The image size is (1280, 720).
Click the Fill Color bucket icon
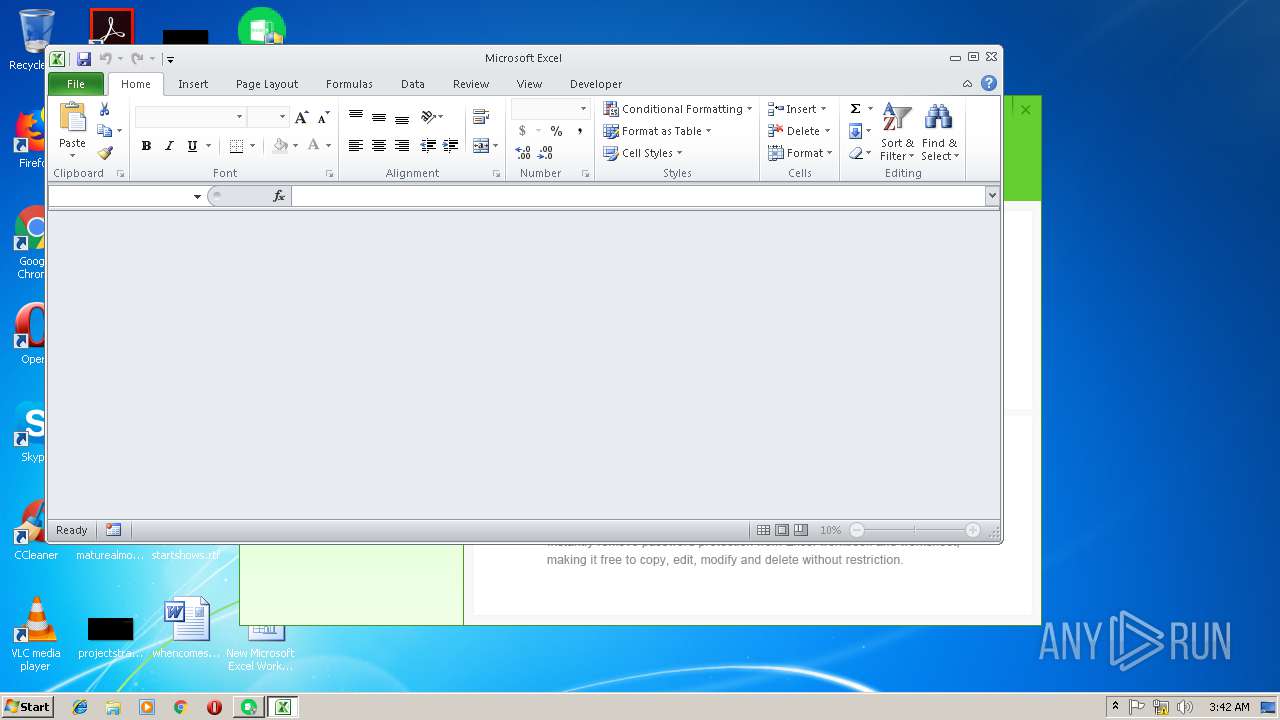click(x=280, y=146)
